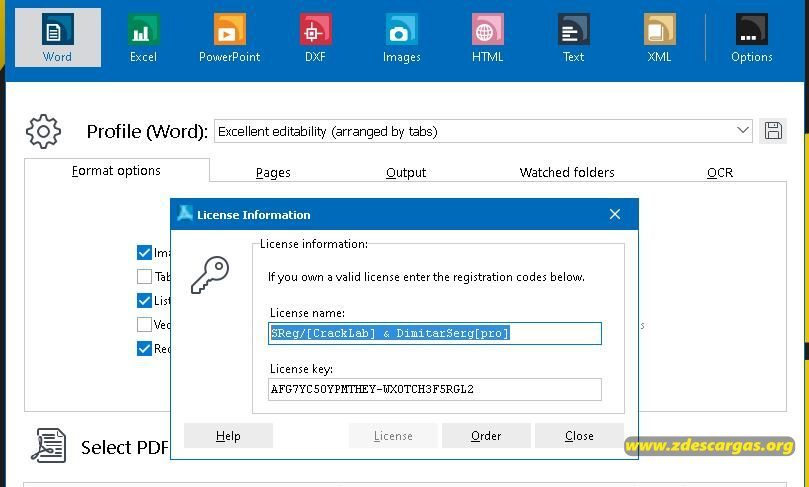
Task: Click the License Information title bar logo
Action: 185,214
